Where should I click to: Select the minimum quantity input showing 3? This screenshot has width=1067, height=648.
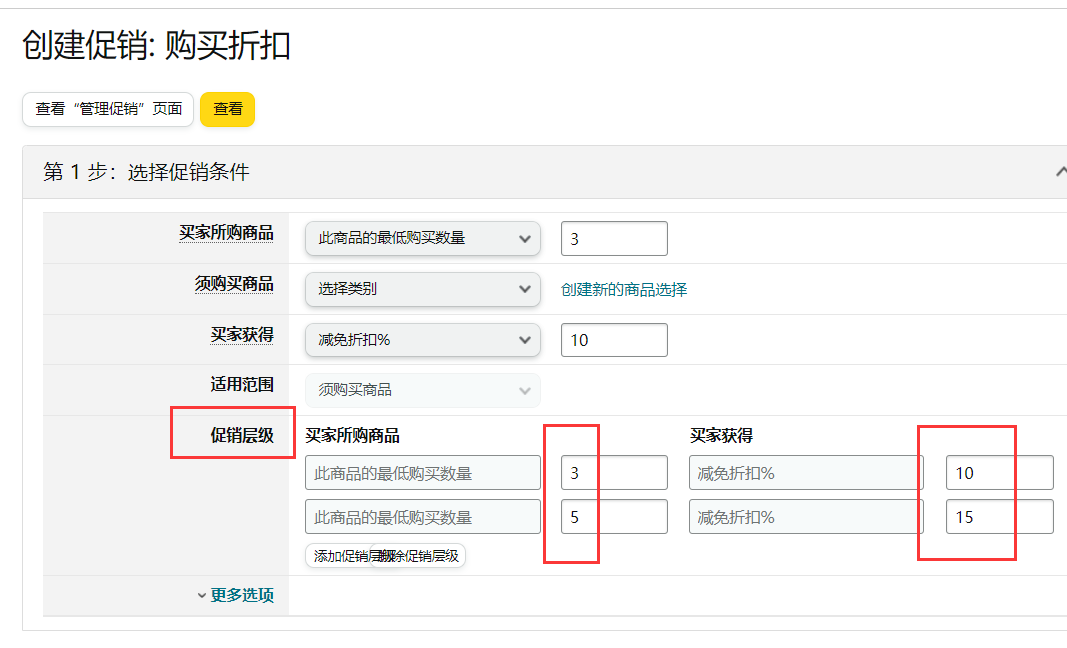point(614,238)
